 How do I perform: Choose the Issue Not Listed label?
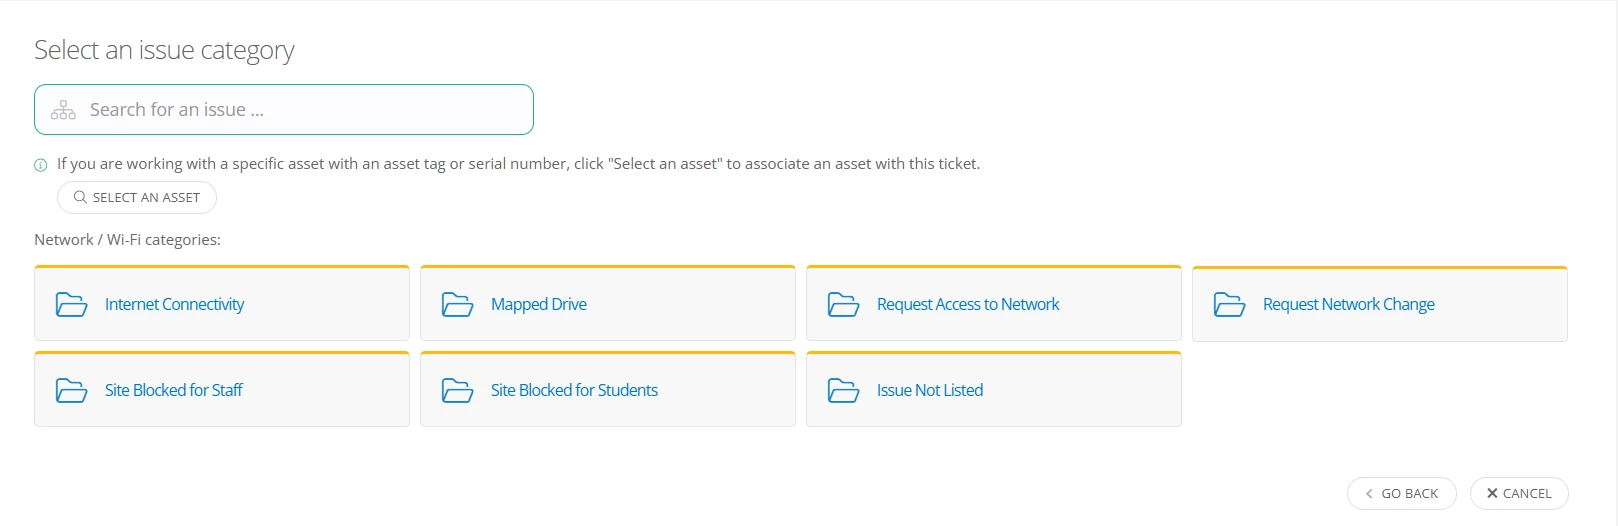tap(930, 390)
